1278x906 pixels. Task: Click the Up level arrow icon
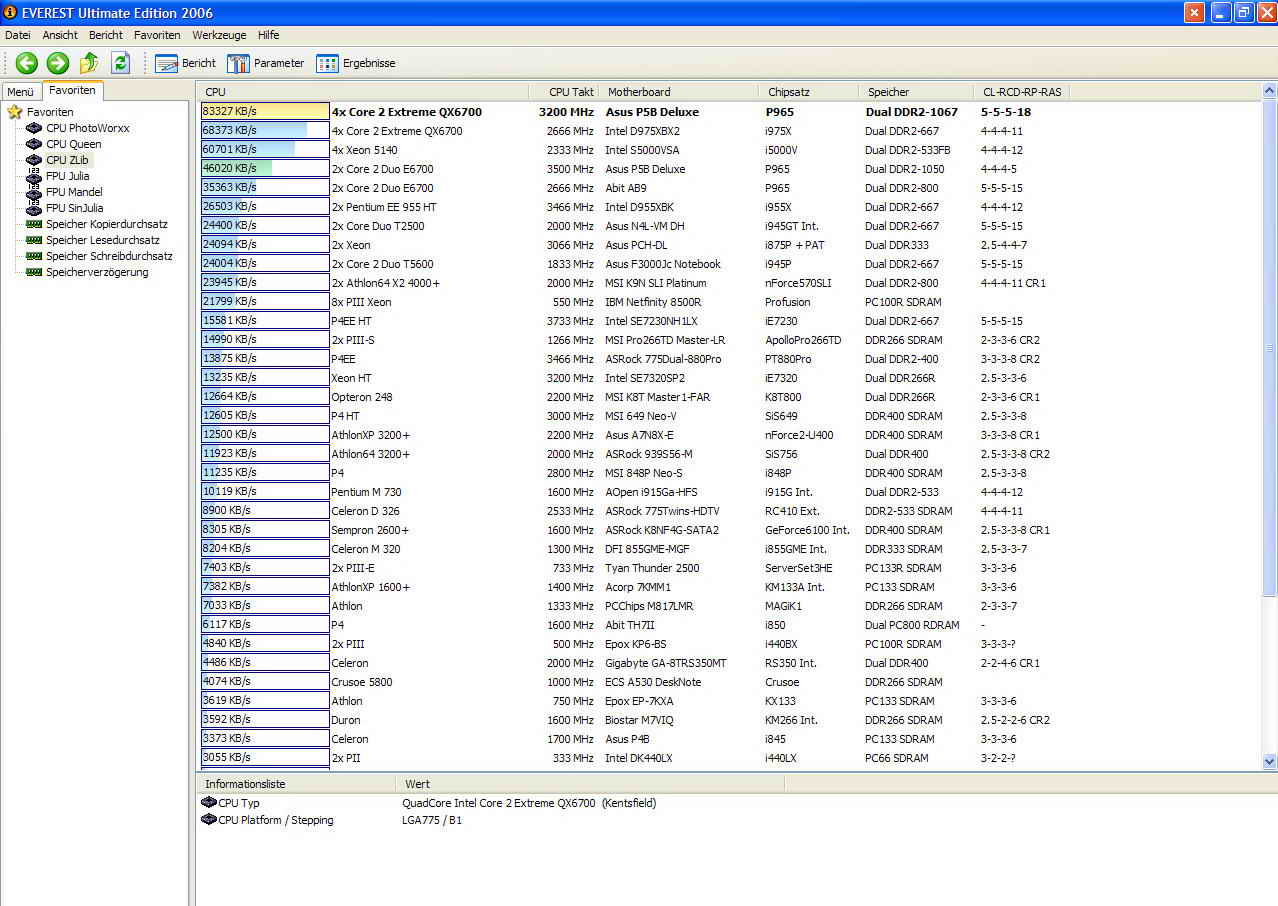pyautogui.click(x=89, y=63)
